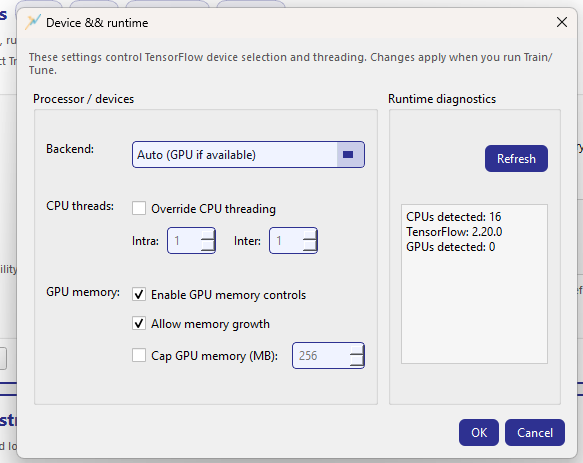
Task: Cancel the Device & runtime dialog
Action: point(535,433)
